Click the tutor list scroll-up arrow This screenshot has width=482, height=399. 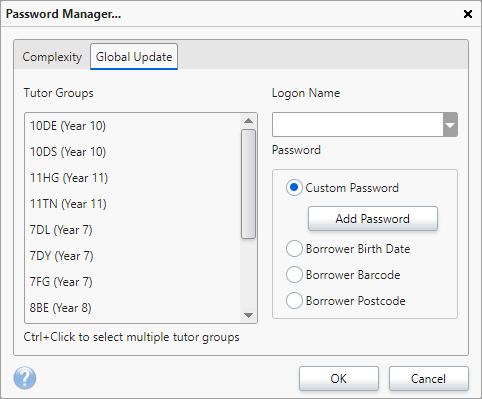(x=248, y=121)
